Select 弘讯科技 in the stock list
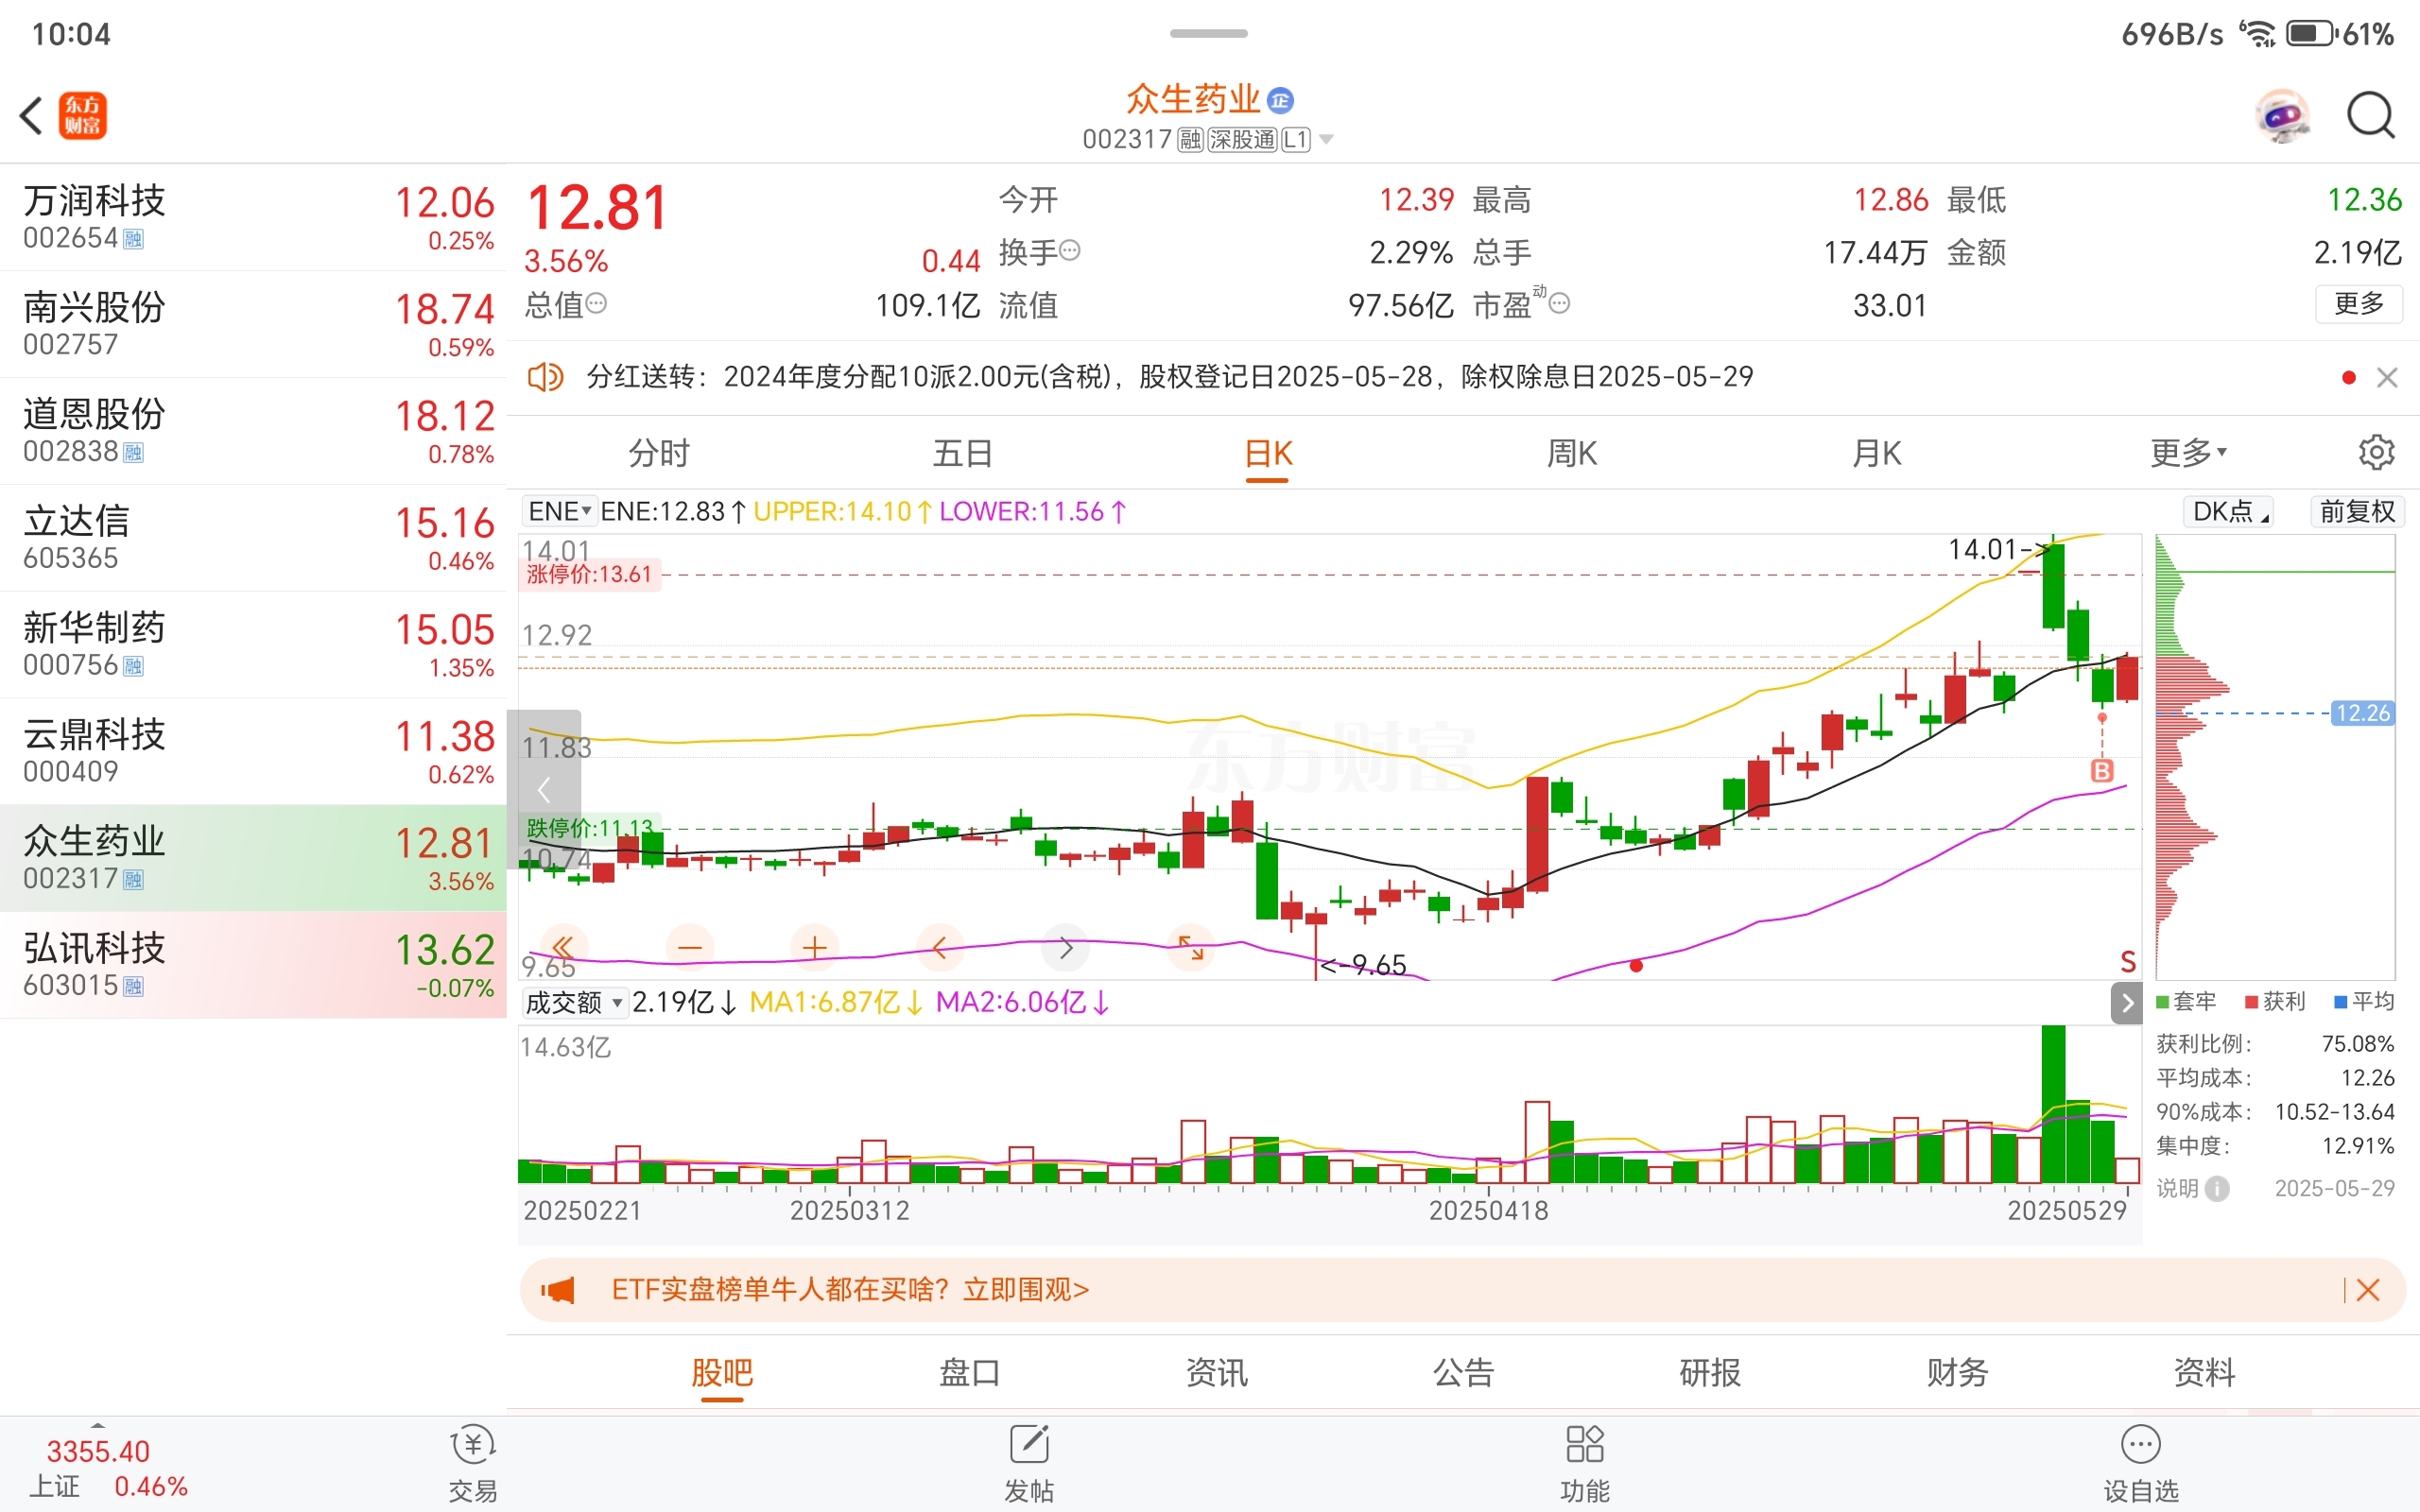The image size is (2420, 1512). coord(253,965)
